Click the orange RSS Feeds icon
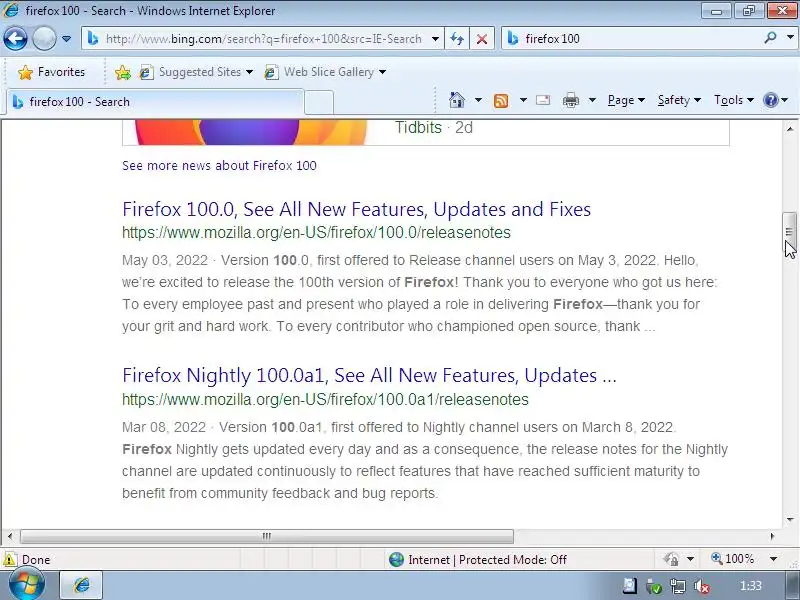Viewport: 800px width, 600px height. [x=501, y=101]
